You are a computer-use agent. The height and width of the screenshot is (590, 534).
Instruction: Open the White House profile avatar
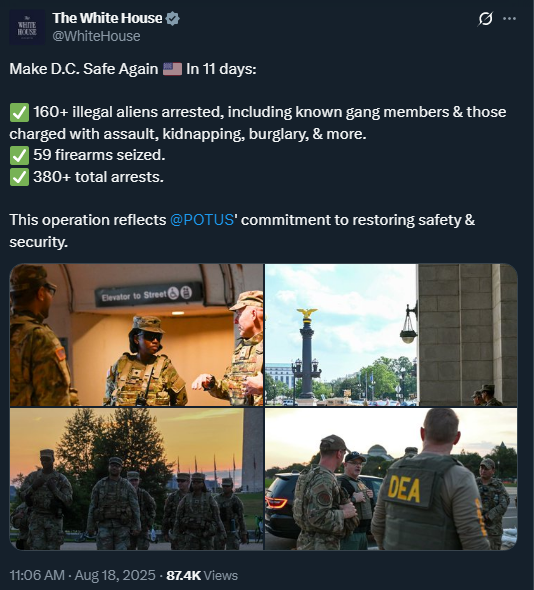coord(27,27)
